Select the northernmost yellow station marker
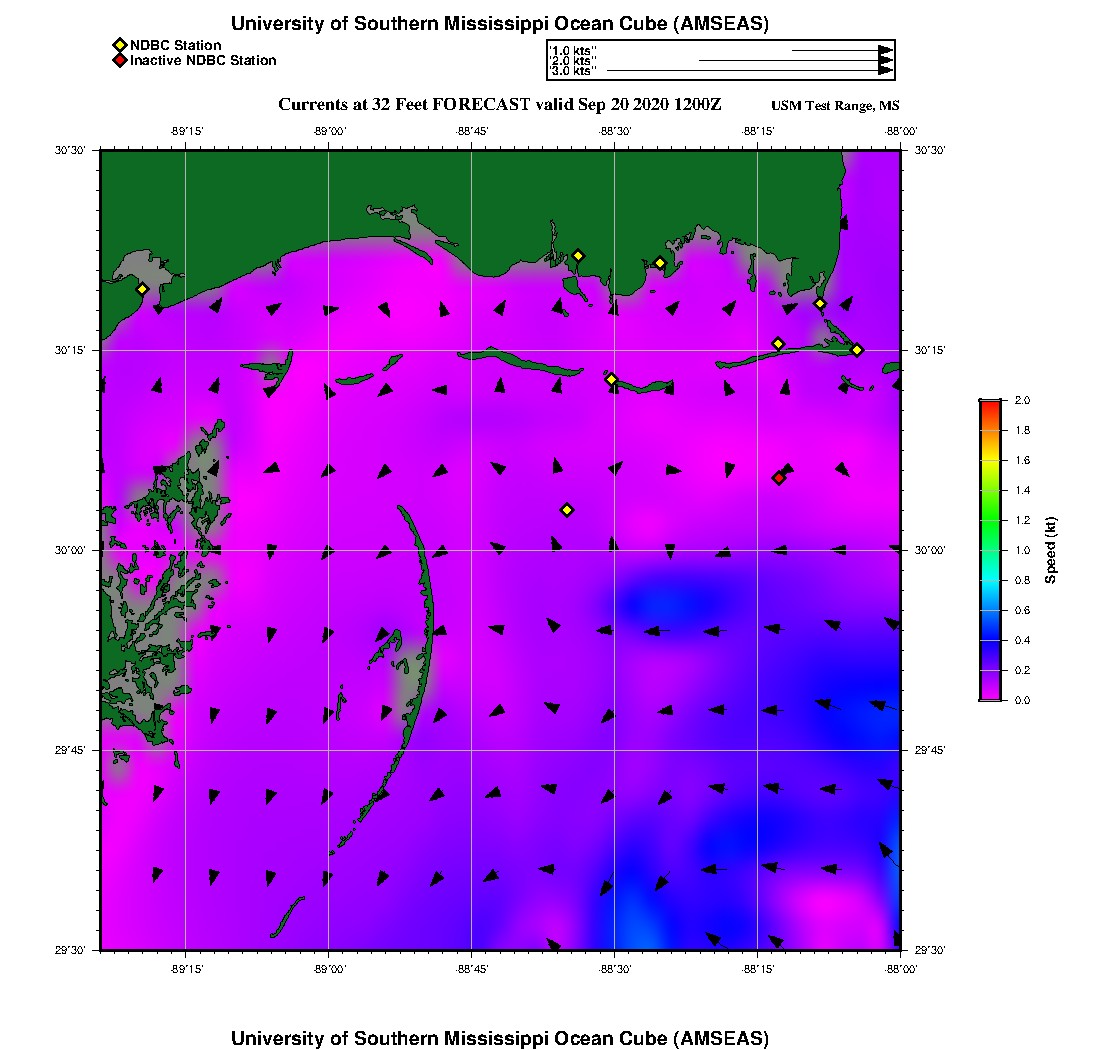 pos(578,255)
